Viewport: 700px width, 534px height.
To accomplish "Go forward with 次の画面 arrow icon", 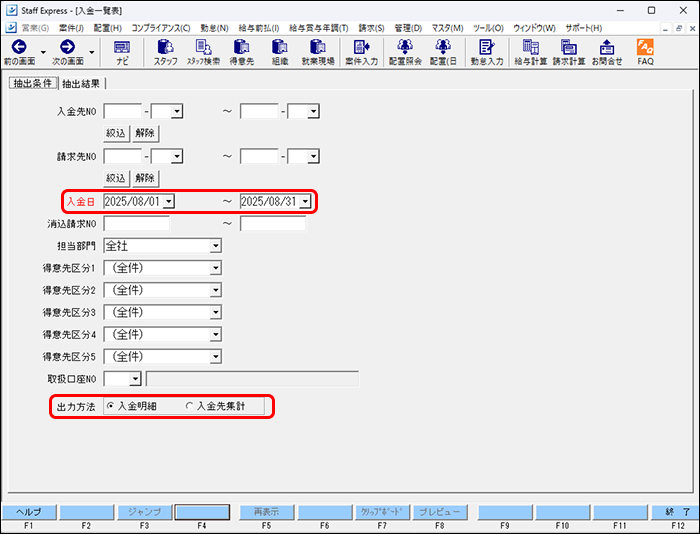I will 67,47.
